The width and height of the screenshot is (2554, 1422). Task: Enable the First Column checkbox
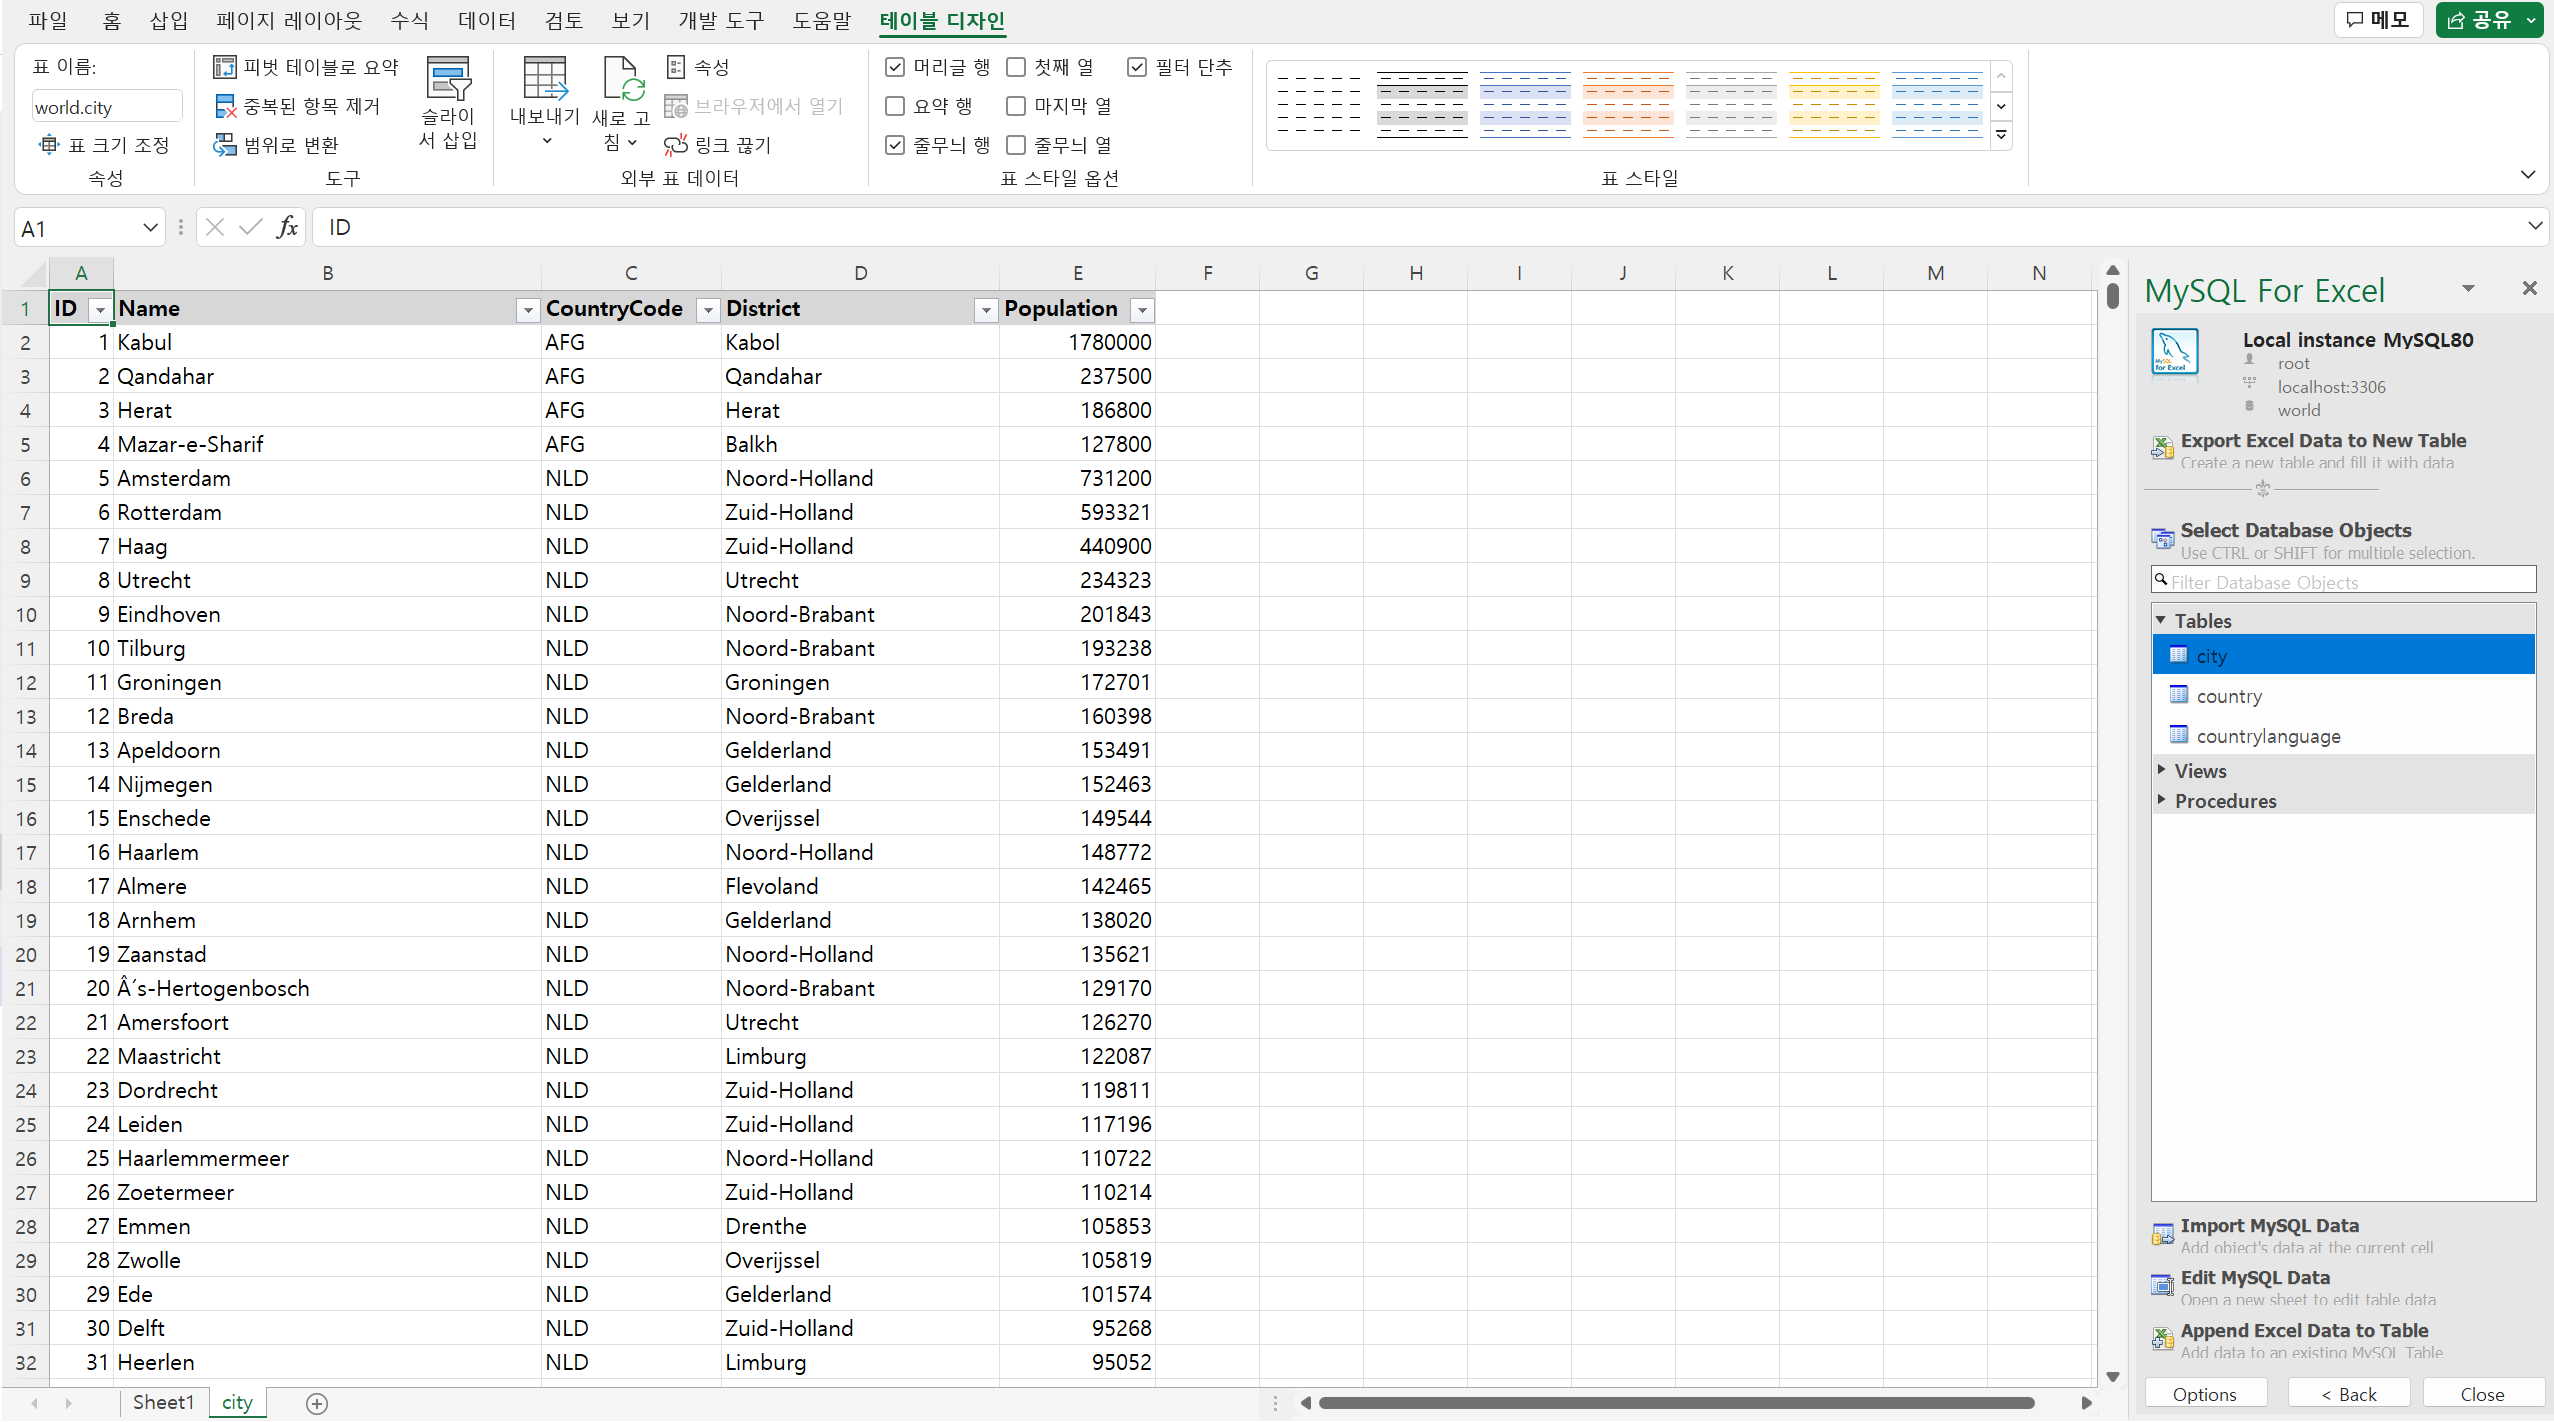point(1016,67)
